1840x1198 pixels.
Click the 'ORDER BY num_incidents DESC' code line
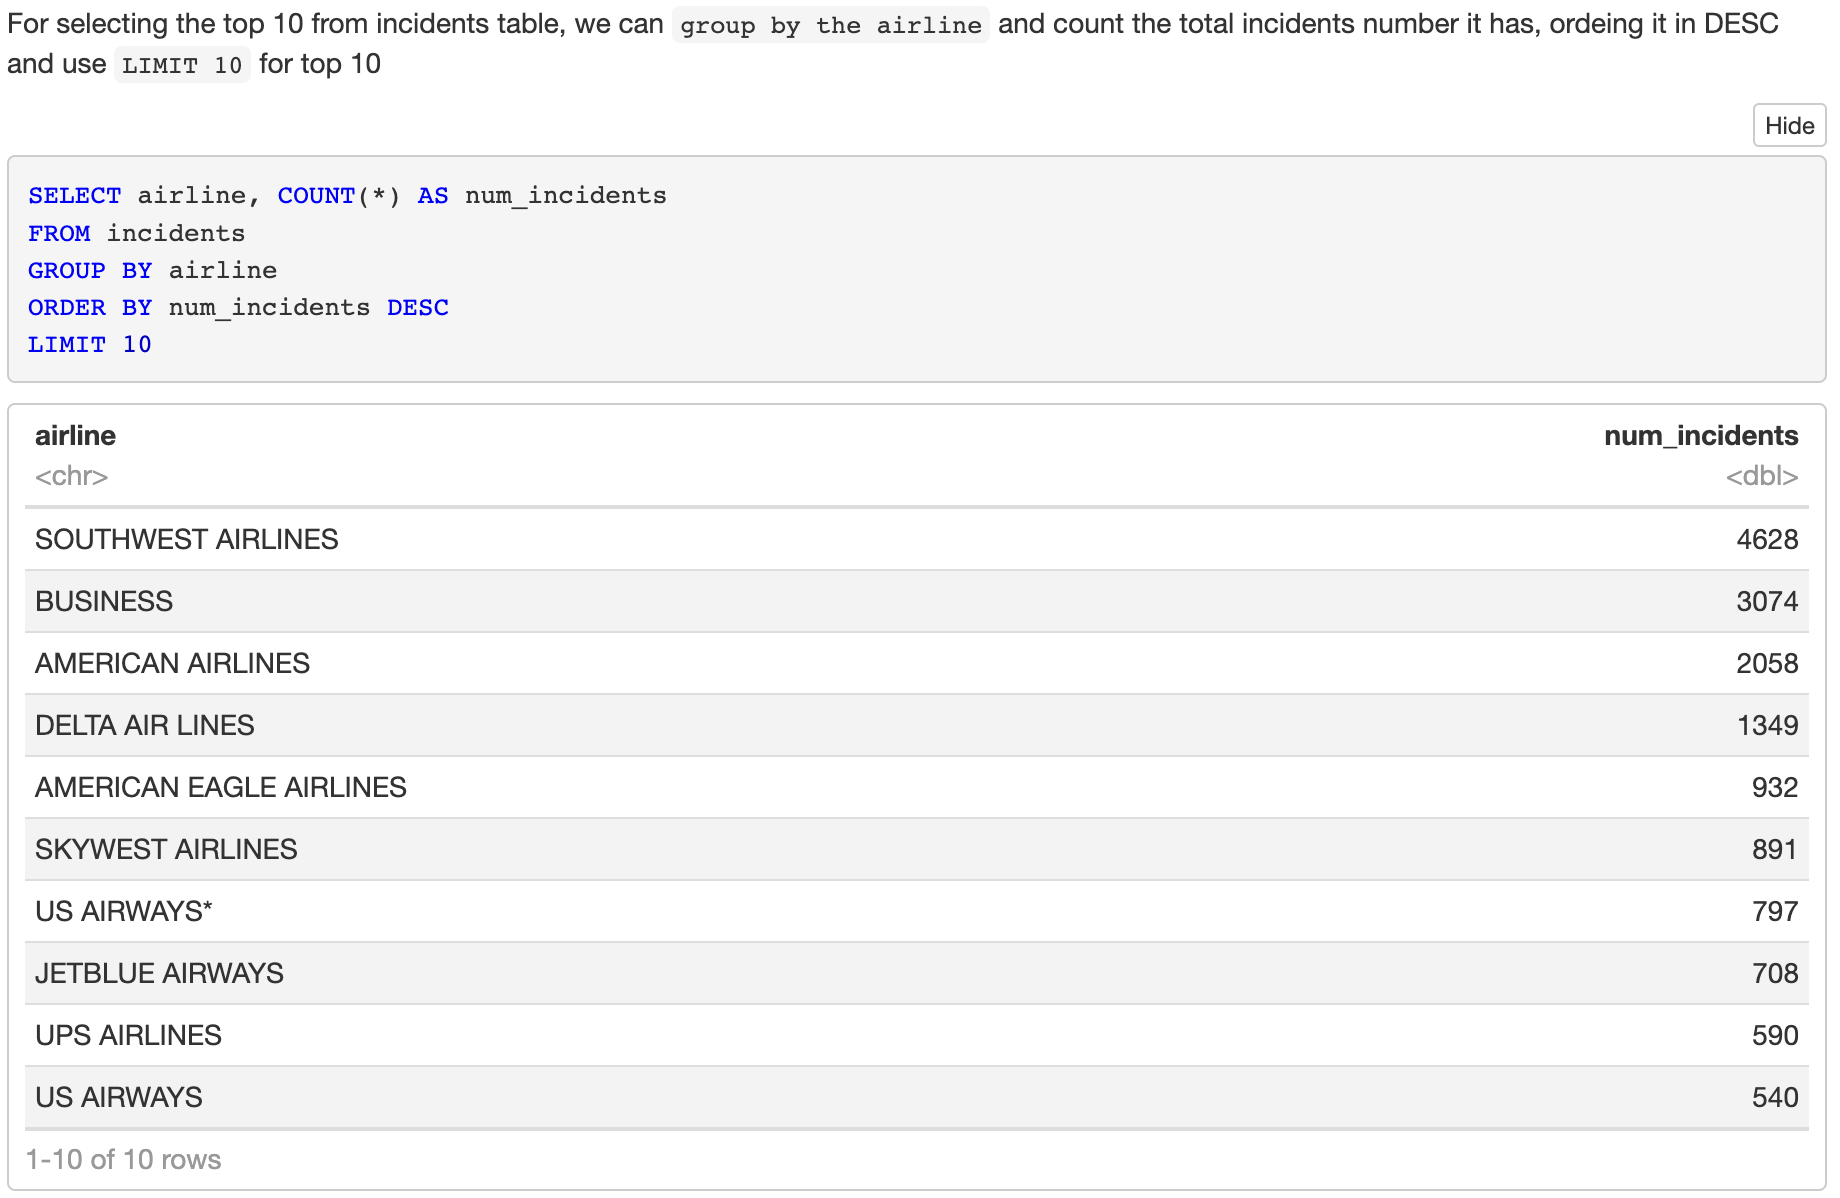pyautogui.click(x=238, y=307)
